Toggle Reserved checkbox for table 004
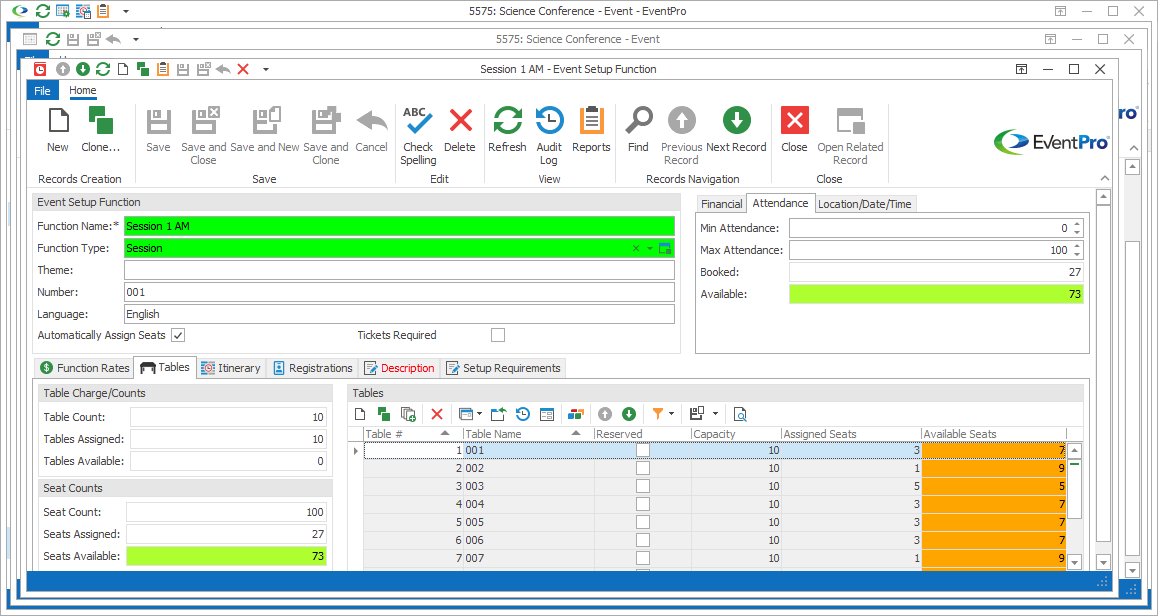 pyautogui.click(x=643, y=504)
